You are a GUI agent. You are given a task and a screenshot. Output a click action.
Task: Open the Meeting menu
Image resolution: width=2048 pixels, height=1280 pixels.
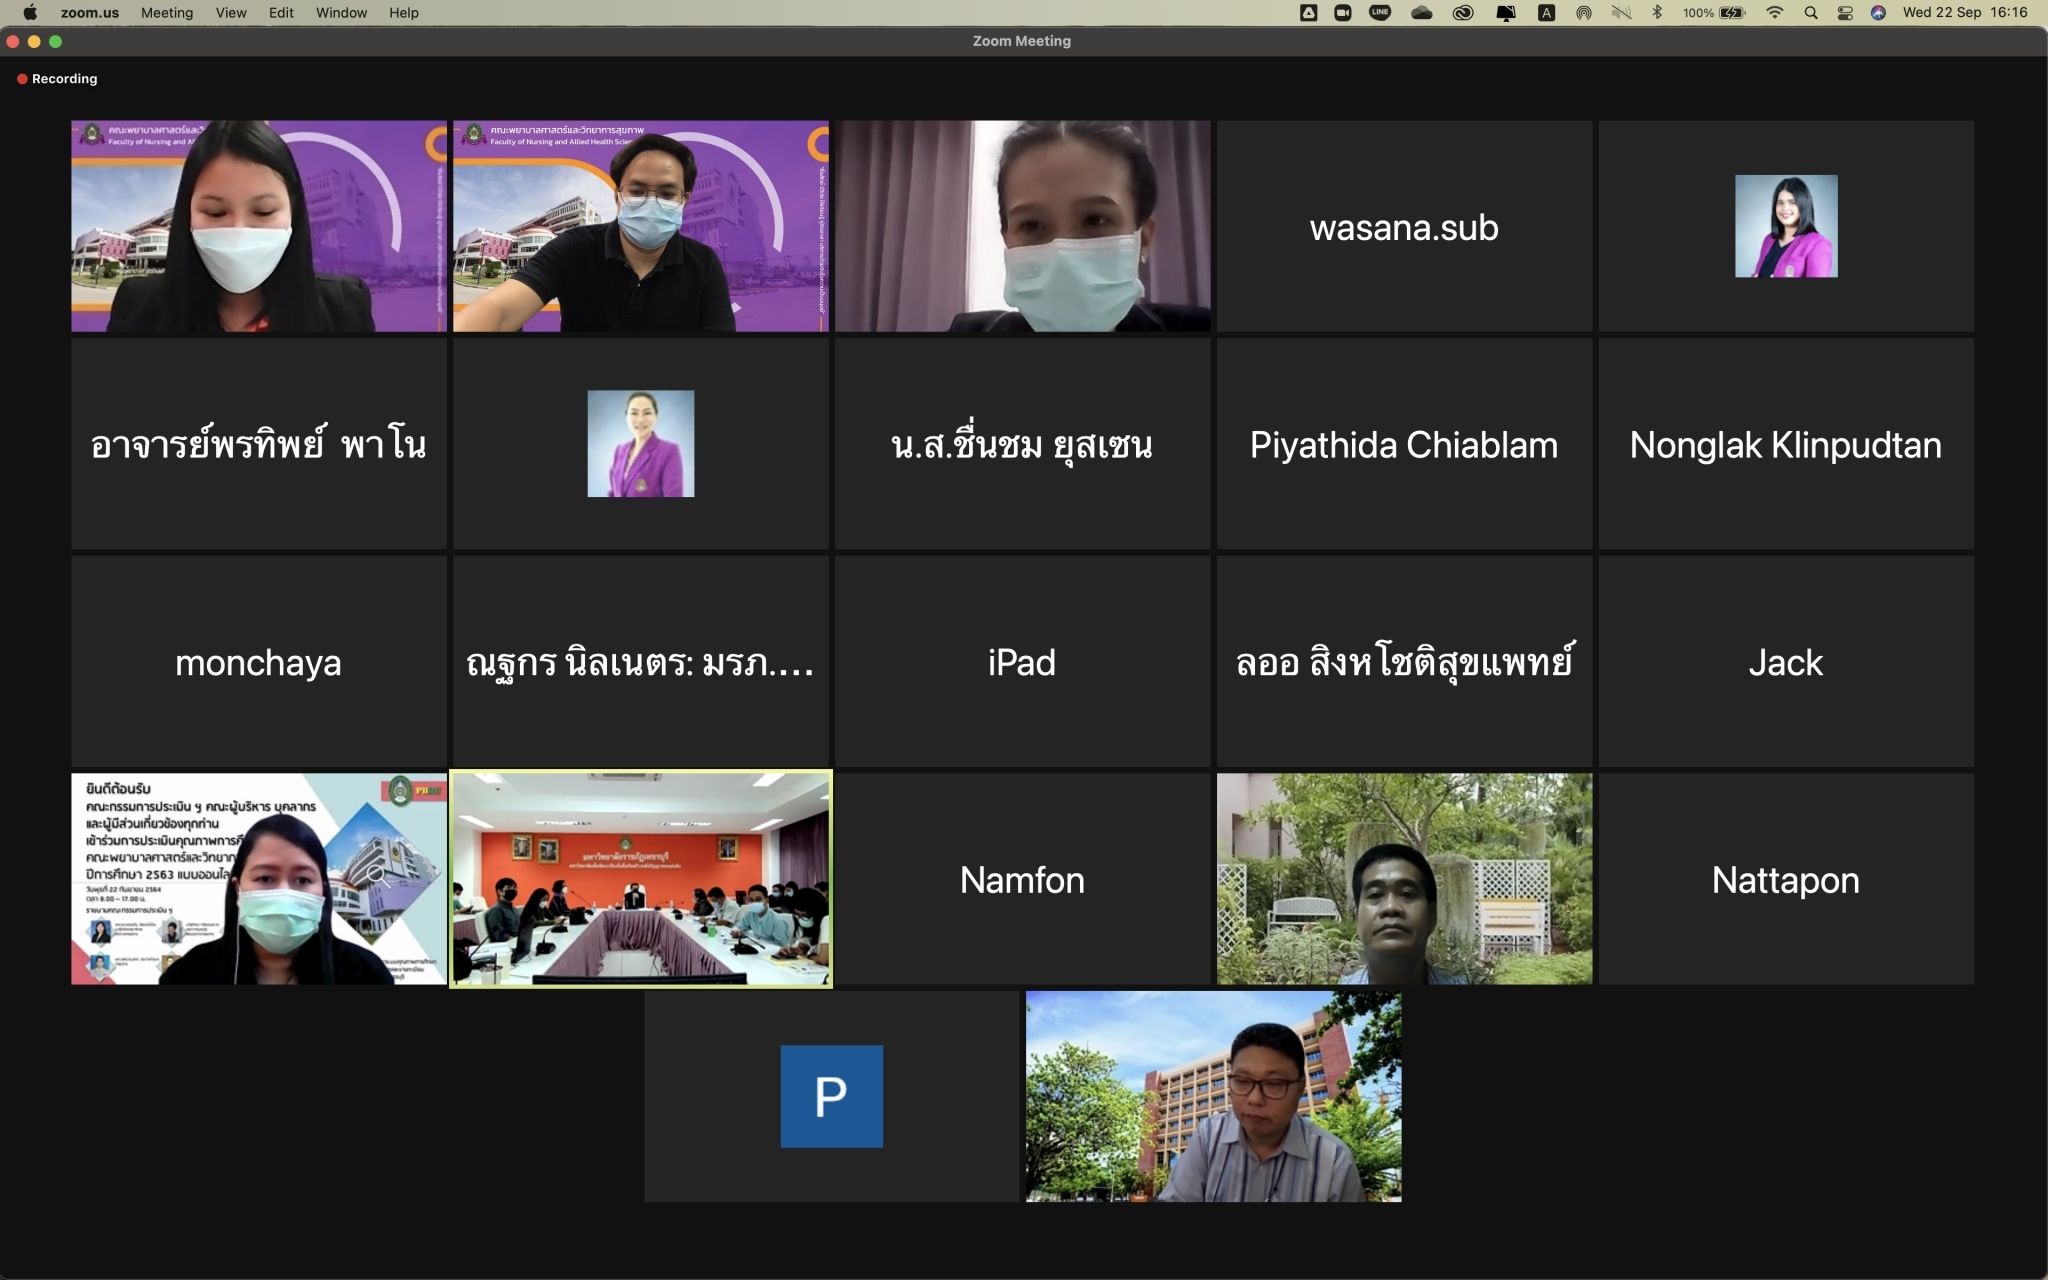[166, 13]
